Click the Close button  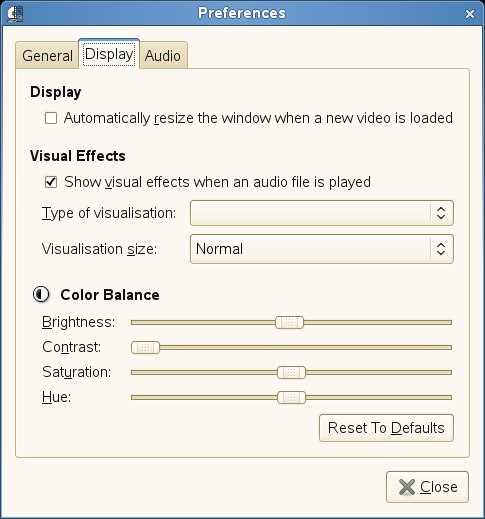(427, 487)
